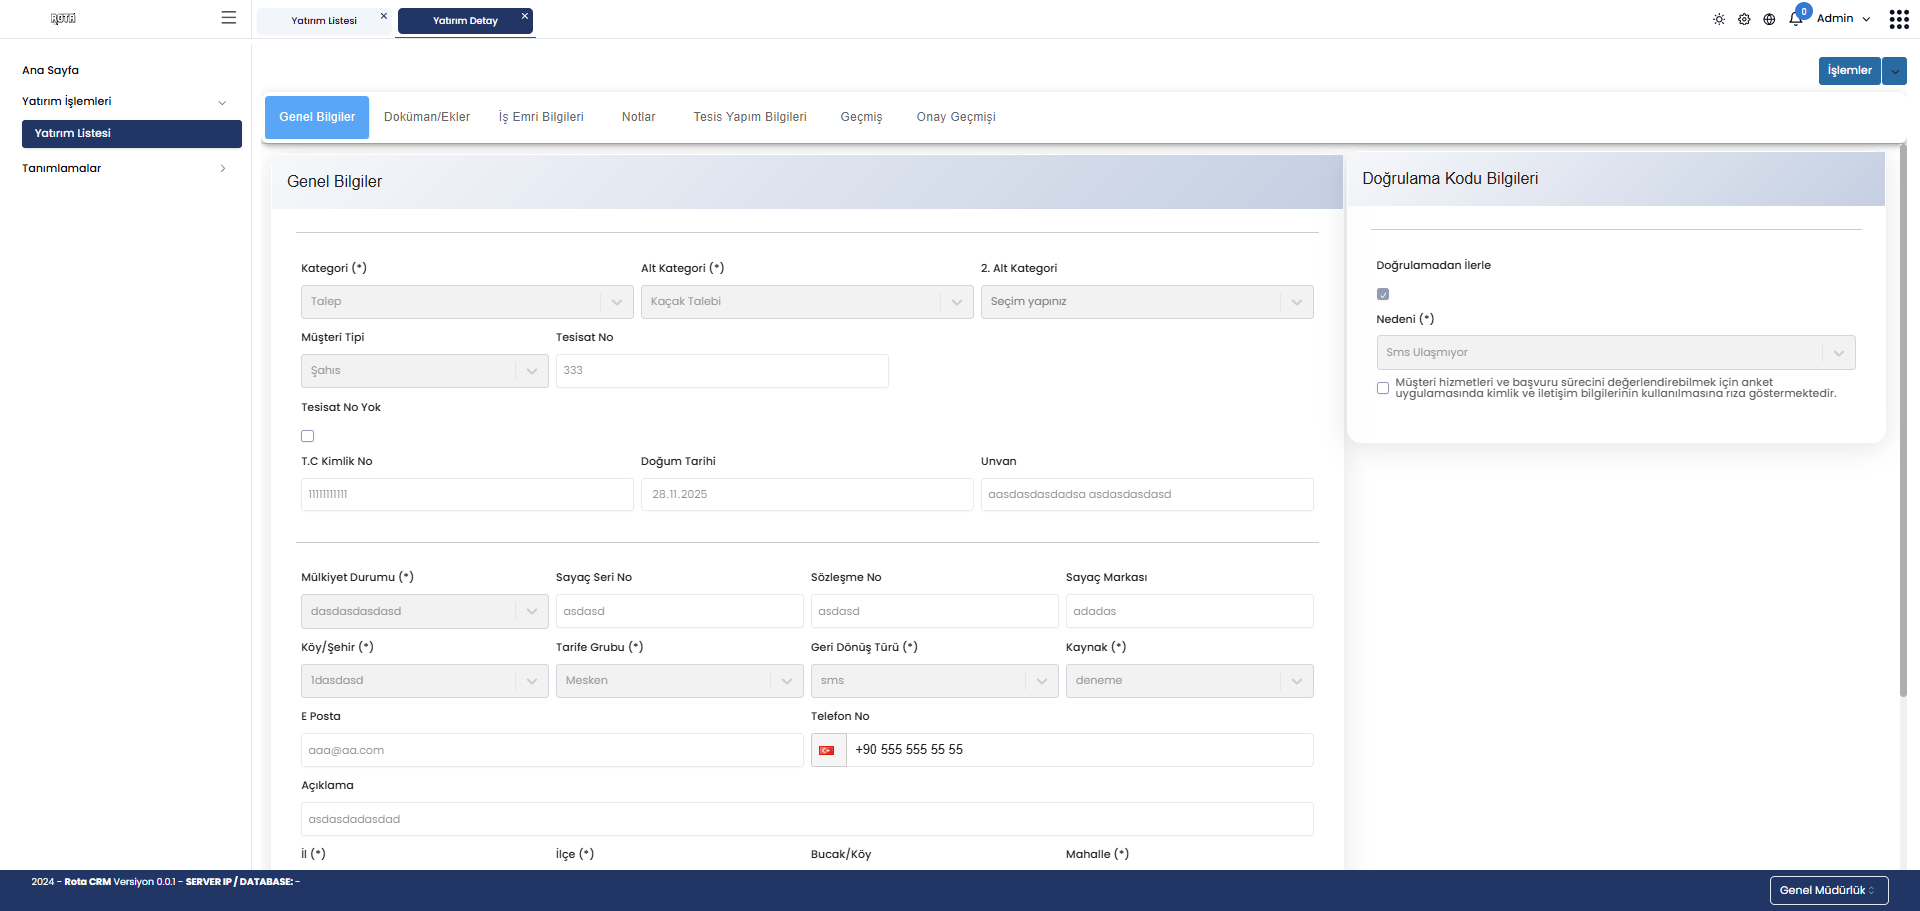Viewport: 1920px width, 911px height.
Task: Open settings gear icon in header
Action: (x=1744, y=19)
